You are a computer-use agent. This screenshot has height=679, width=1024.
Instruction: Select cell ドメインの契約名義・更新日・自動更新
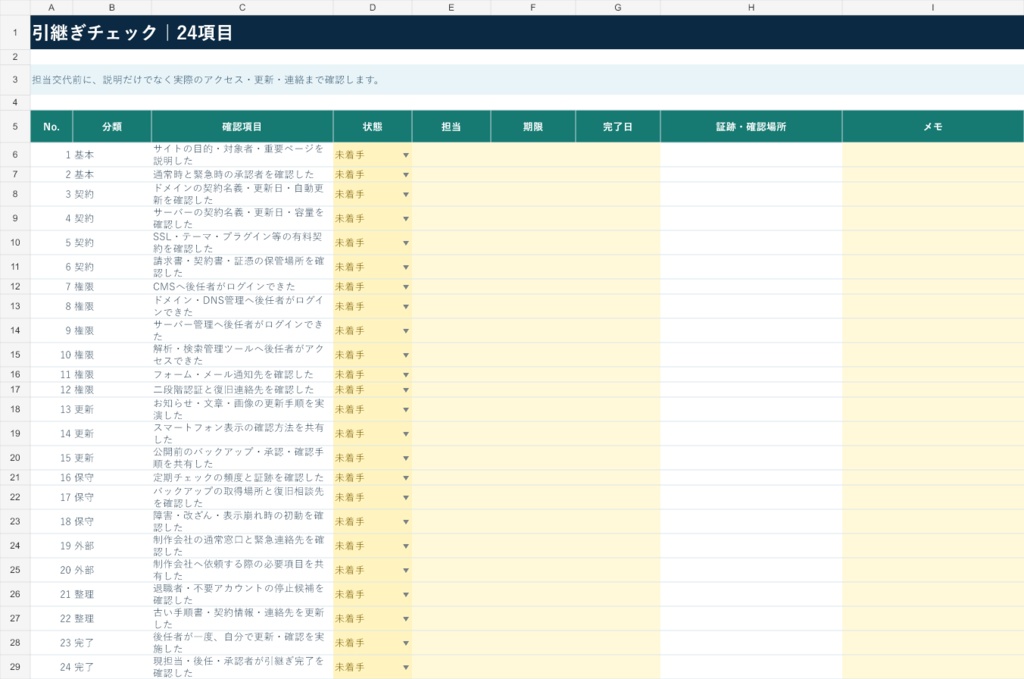coord(242,194)
